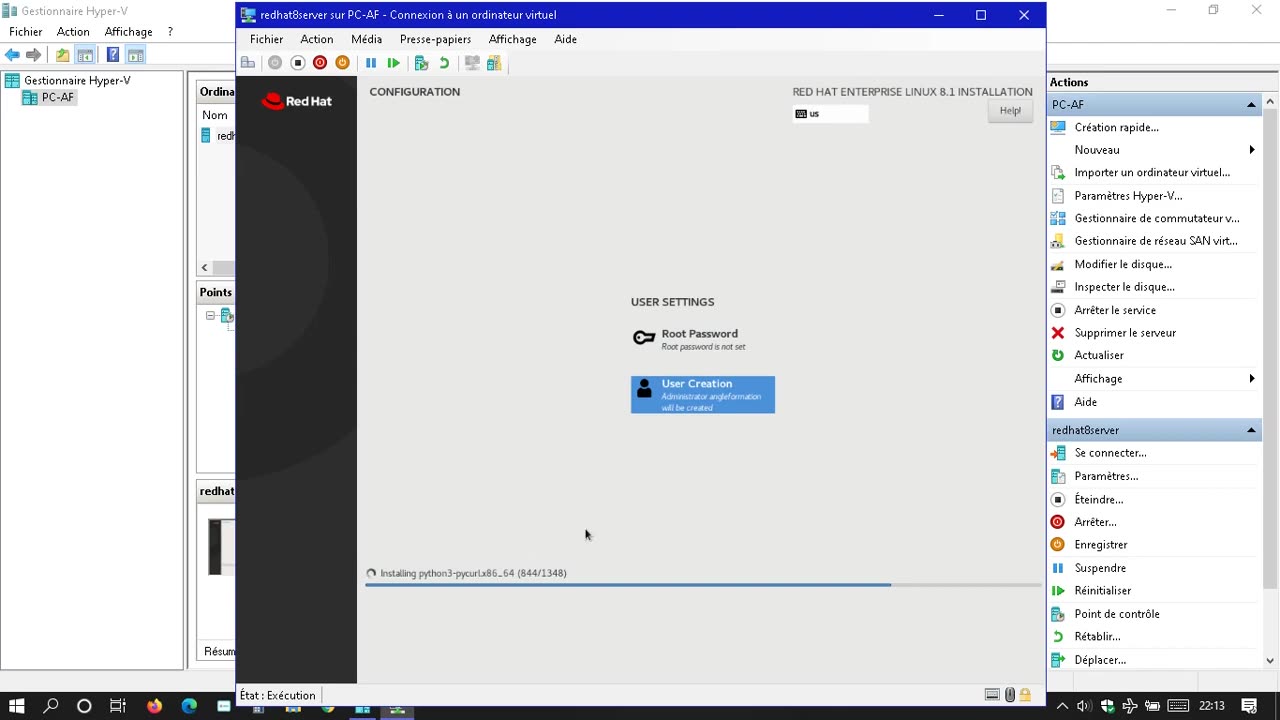
Task: Send Ctrl+Alt+Del using the VM toolbar icon
Action: pyautogui.click(x=248, y=63)
